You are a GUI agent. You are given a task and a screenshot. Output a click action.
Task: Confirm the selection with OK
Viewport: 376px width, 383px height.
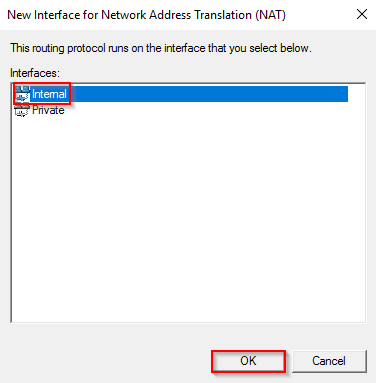pos(248,361)
